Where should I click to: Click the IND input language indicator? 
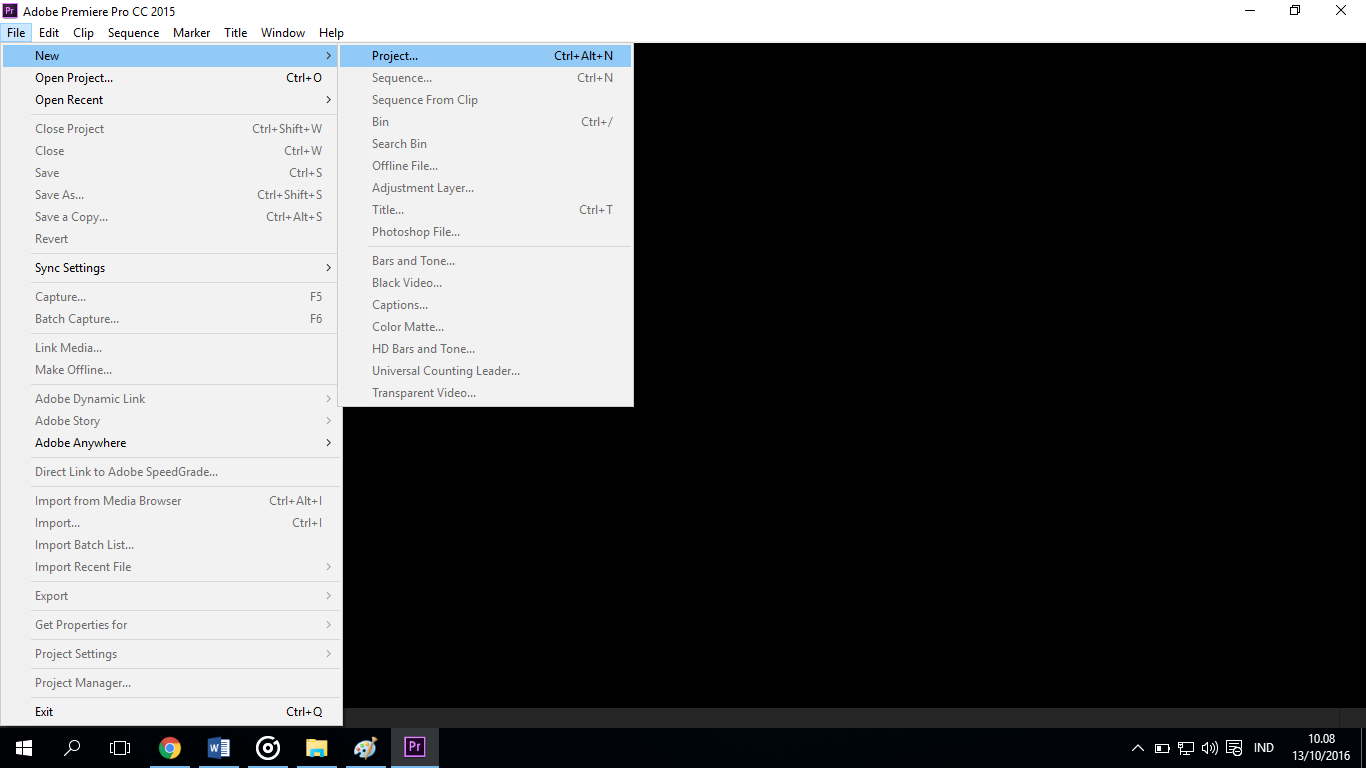1264,748
